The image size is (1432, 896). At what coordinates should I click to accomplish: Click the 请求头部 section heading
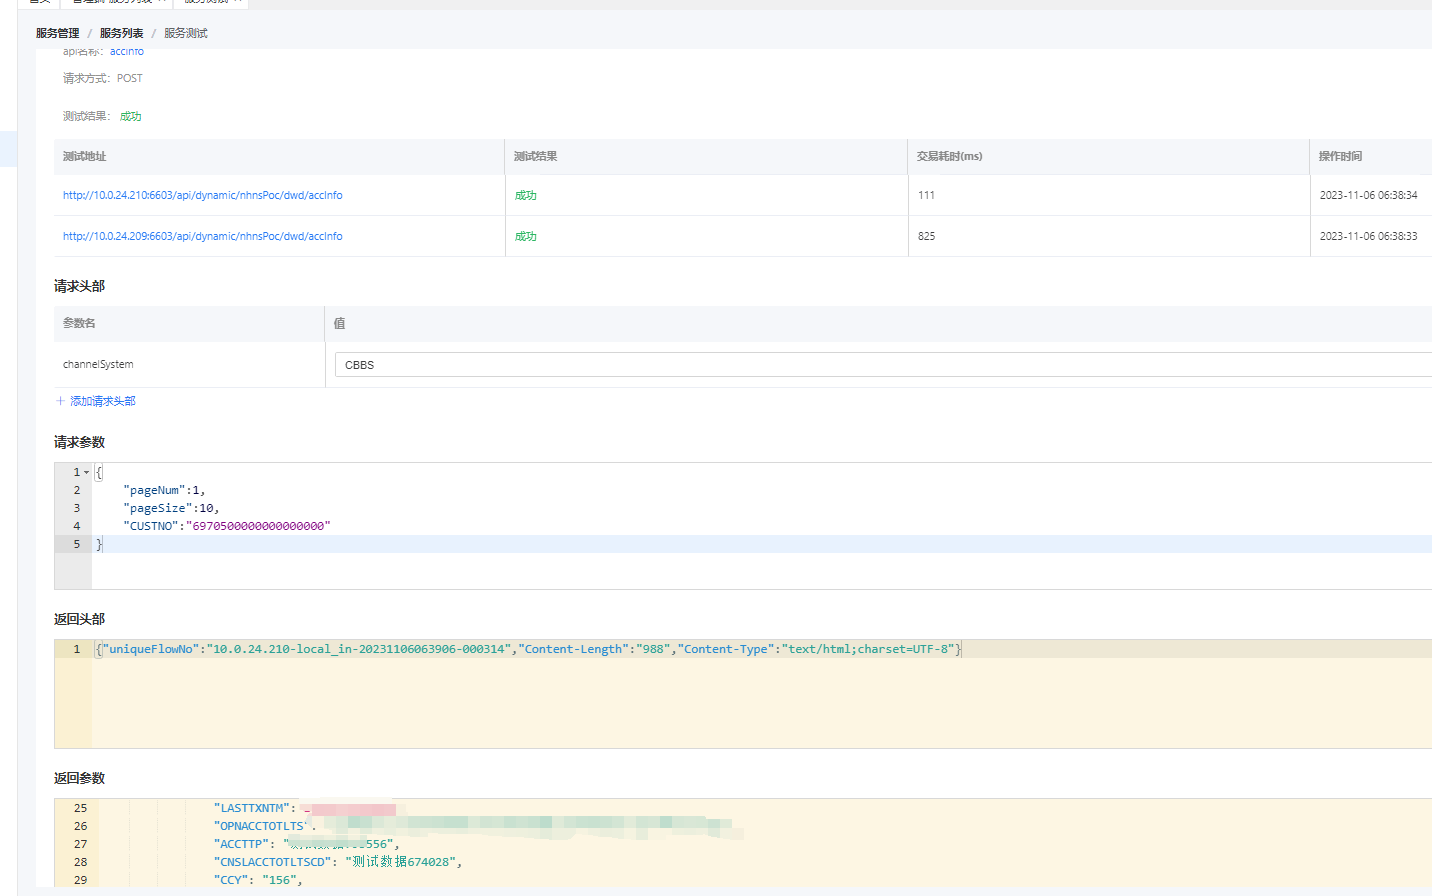79,286
